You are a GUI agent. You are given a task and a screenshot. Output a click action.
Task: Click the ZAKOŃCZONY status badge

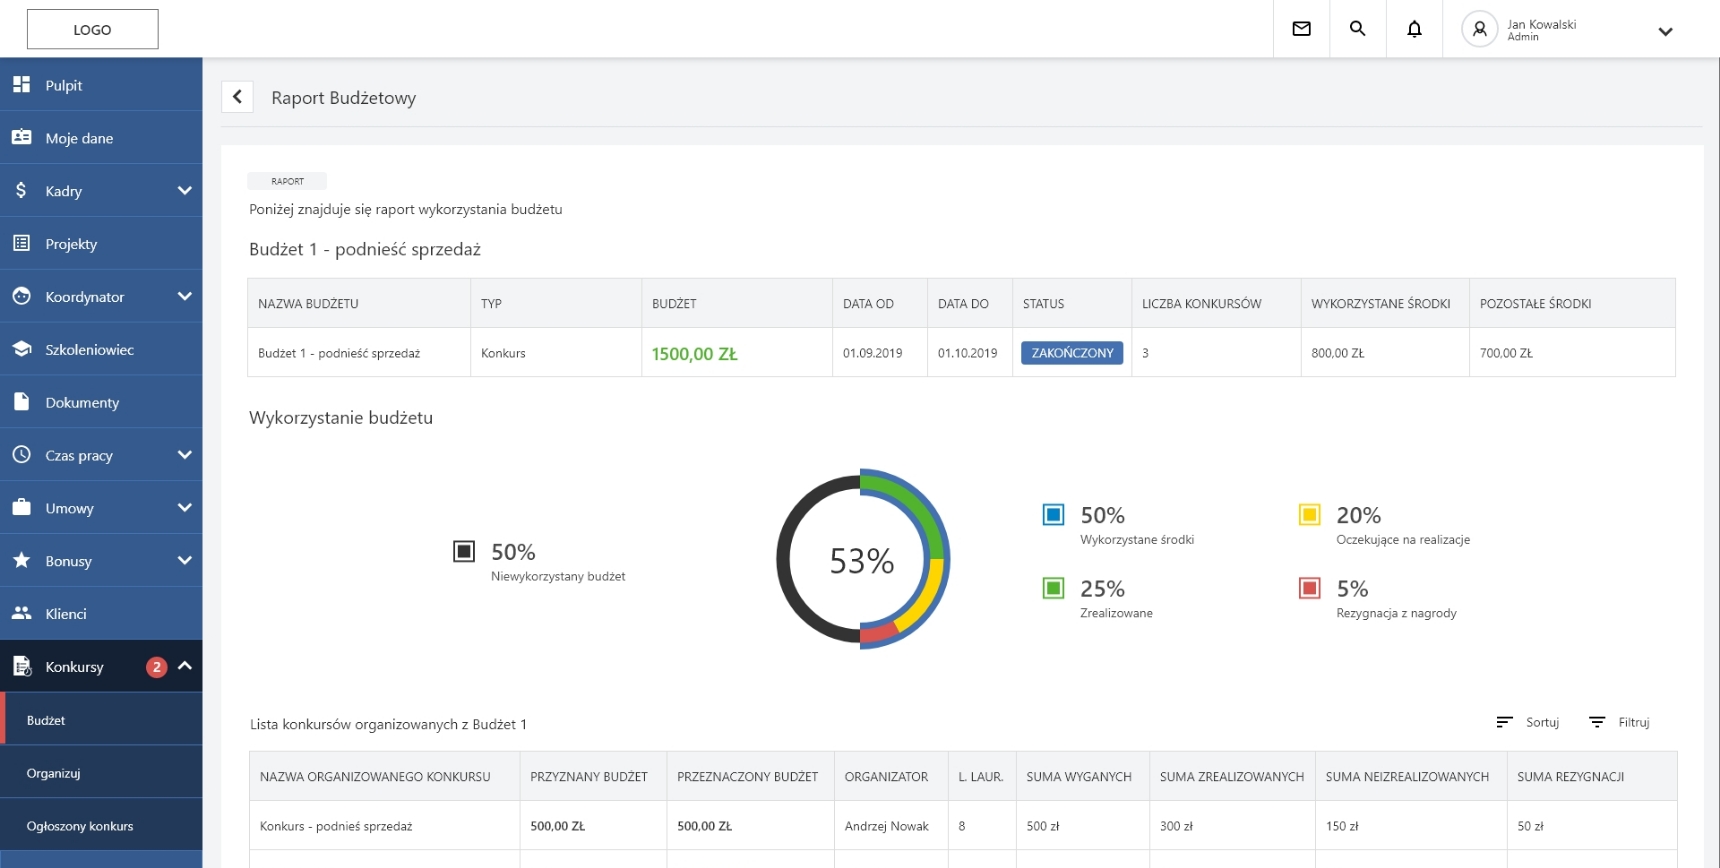point(1072,353)
